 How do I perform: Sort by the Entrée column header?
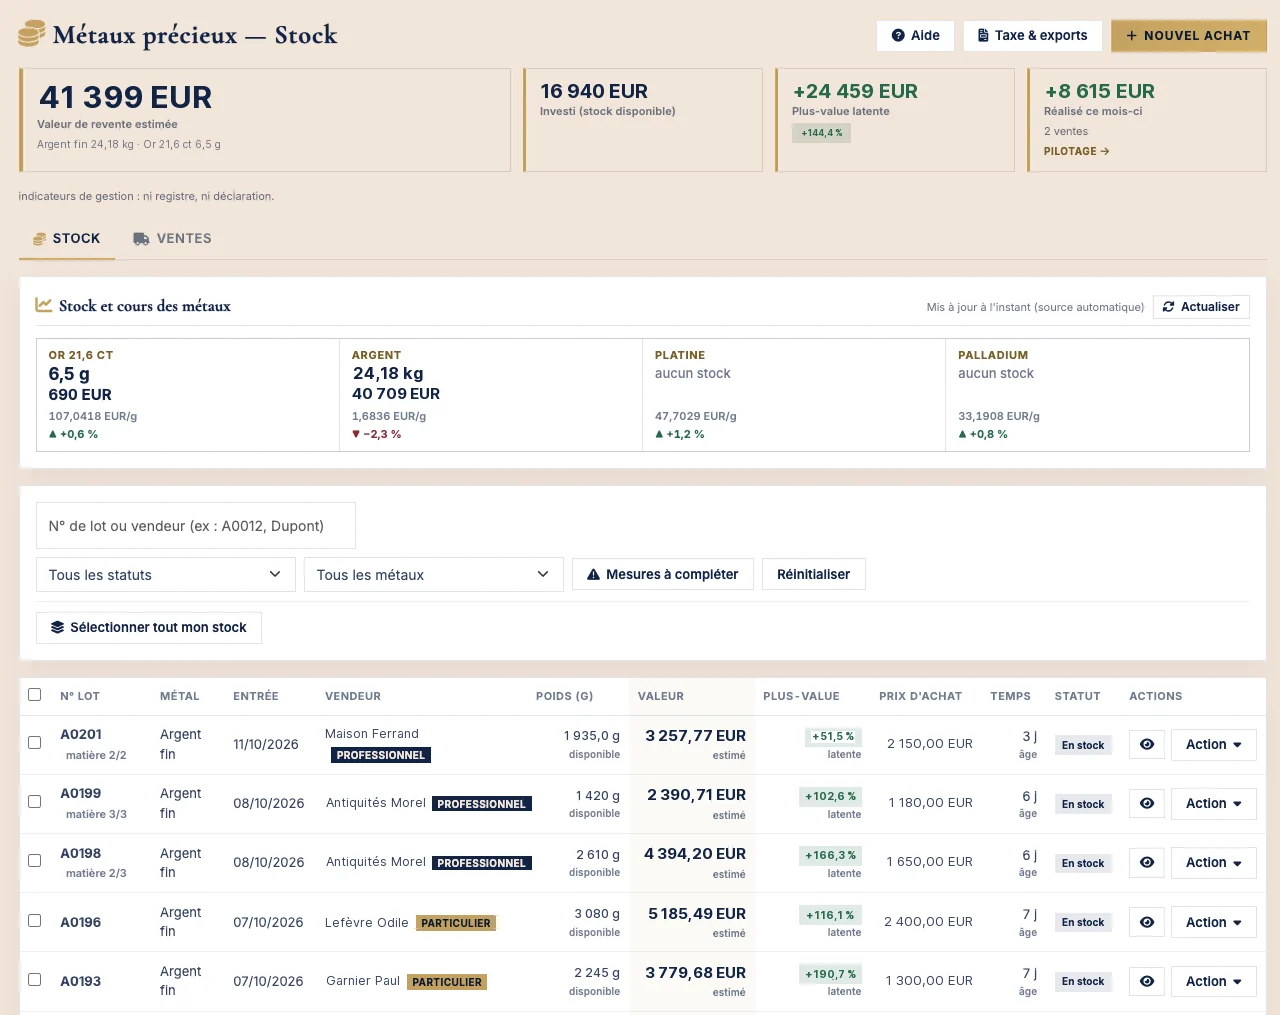(256, 696)
